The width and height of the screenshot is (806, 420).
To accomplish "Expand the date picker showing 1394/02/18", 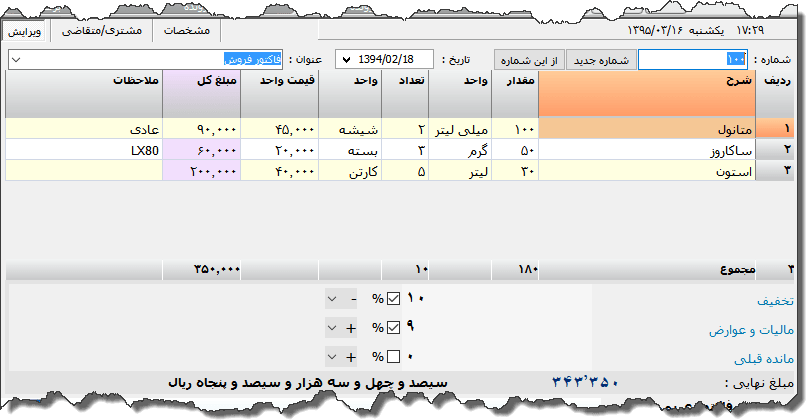I will point(346,60).
